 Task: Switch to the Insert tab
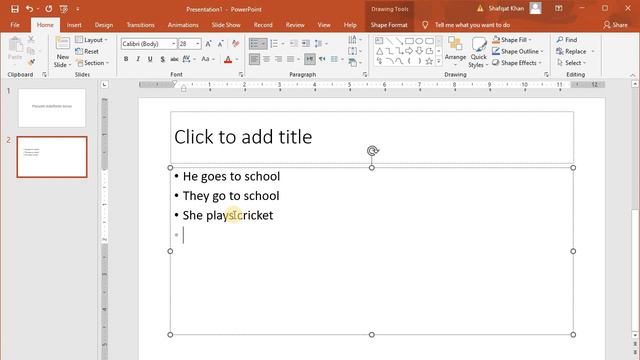coord(74,25)
